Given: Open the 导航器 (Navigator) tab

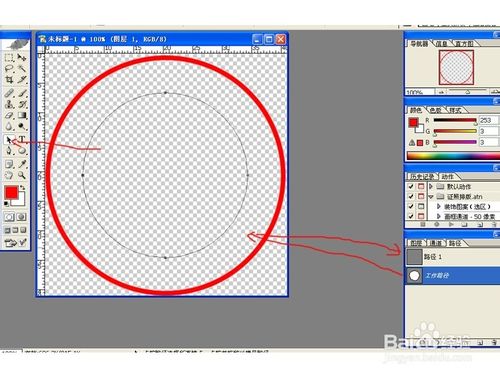Looking at the screenshot, I should (x=419, y=44).
